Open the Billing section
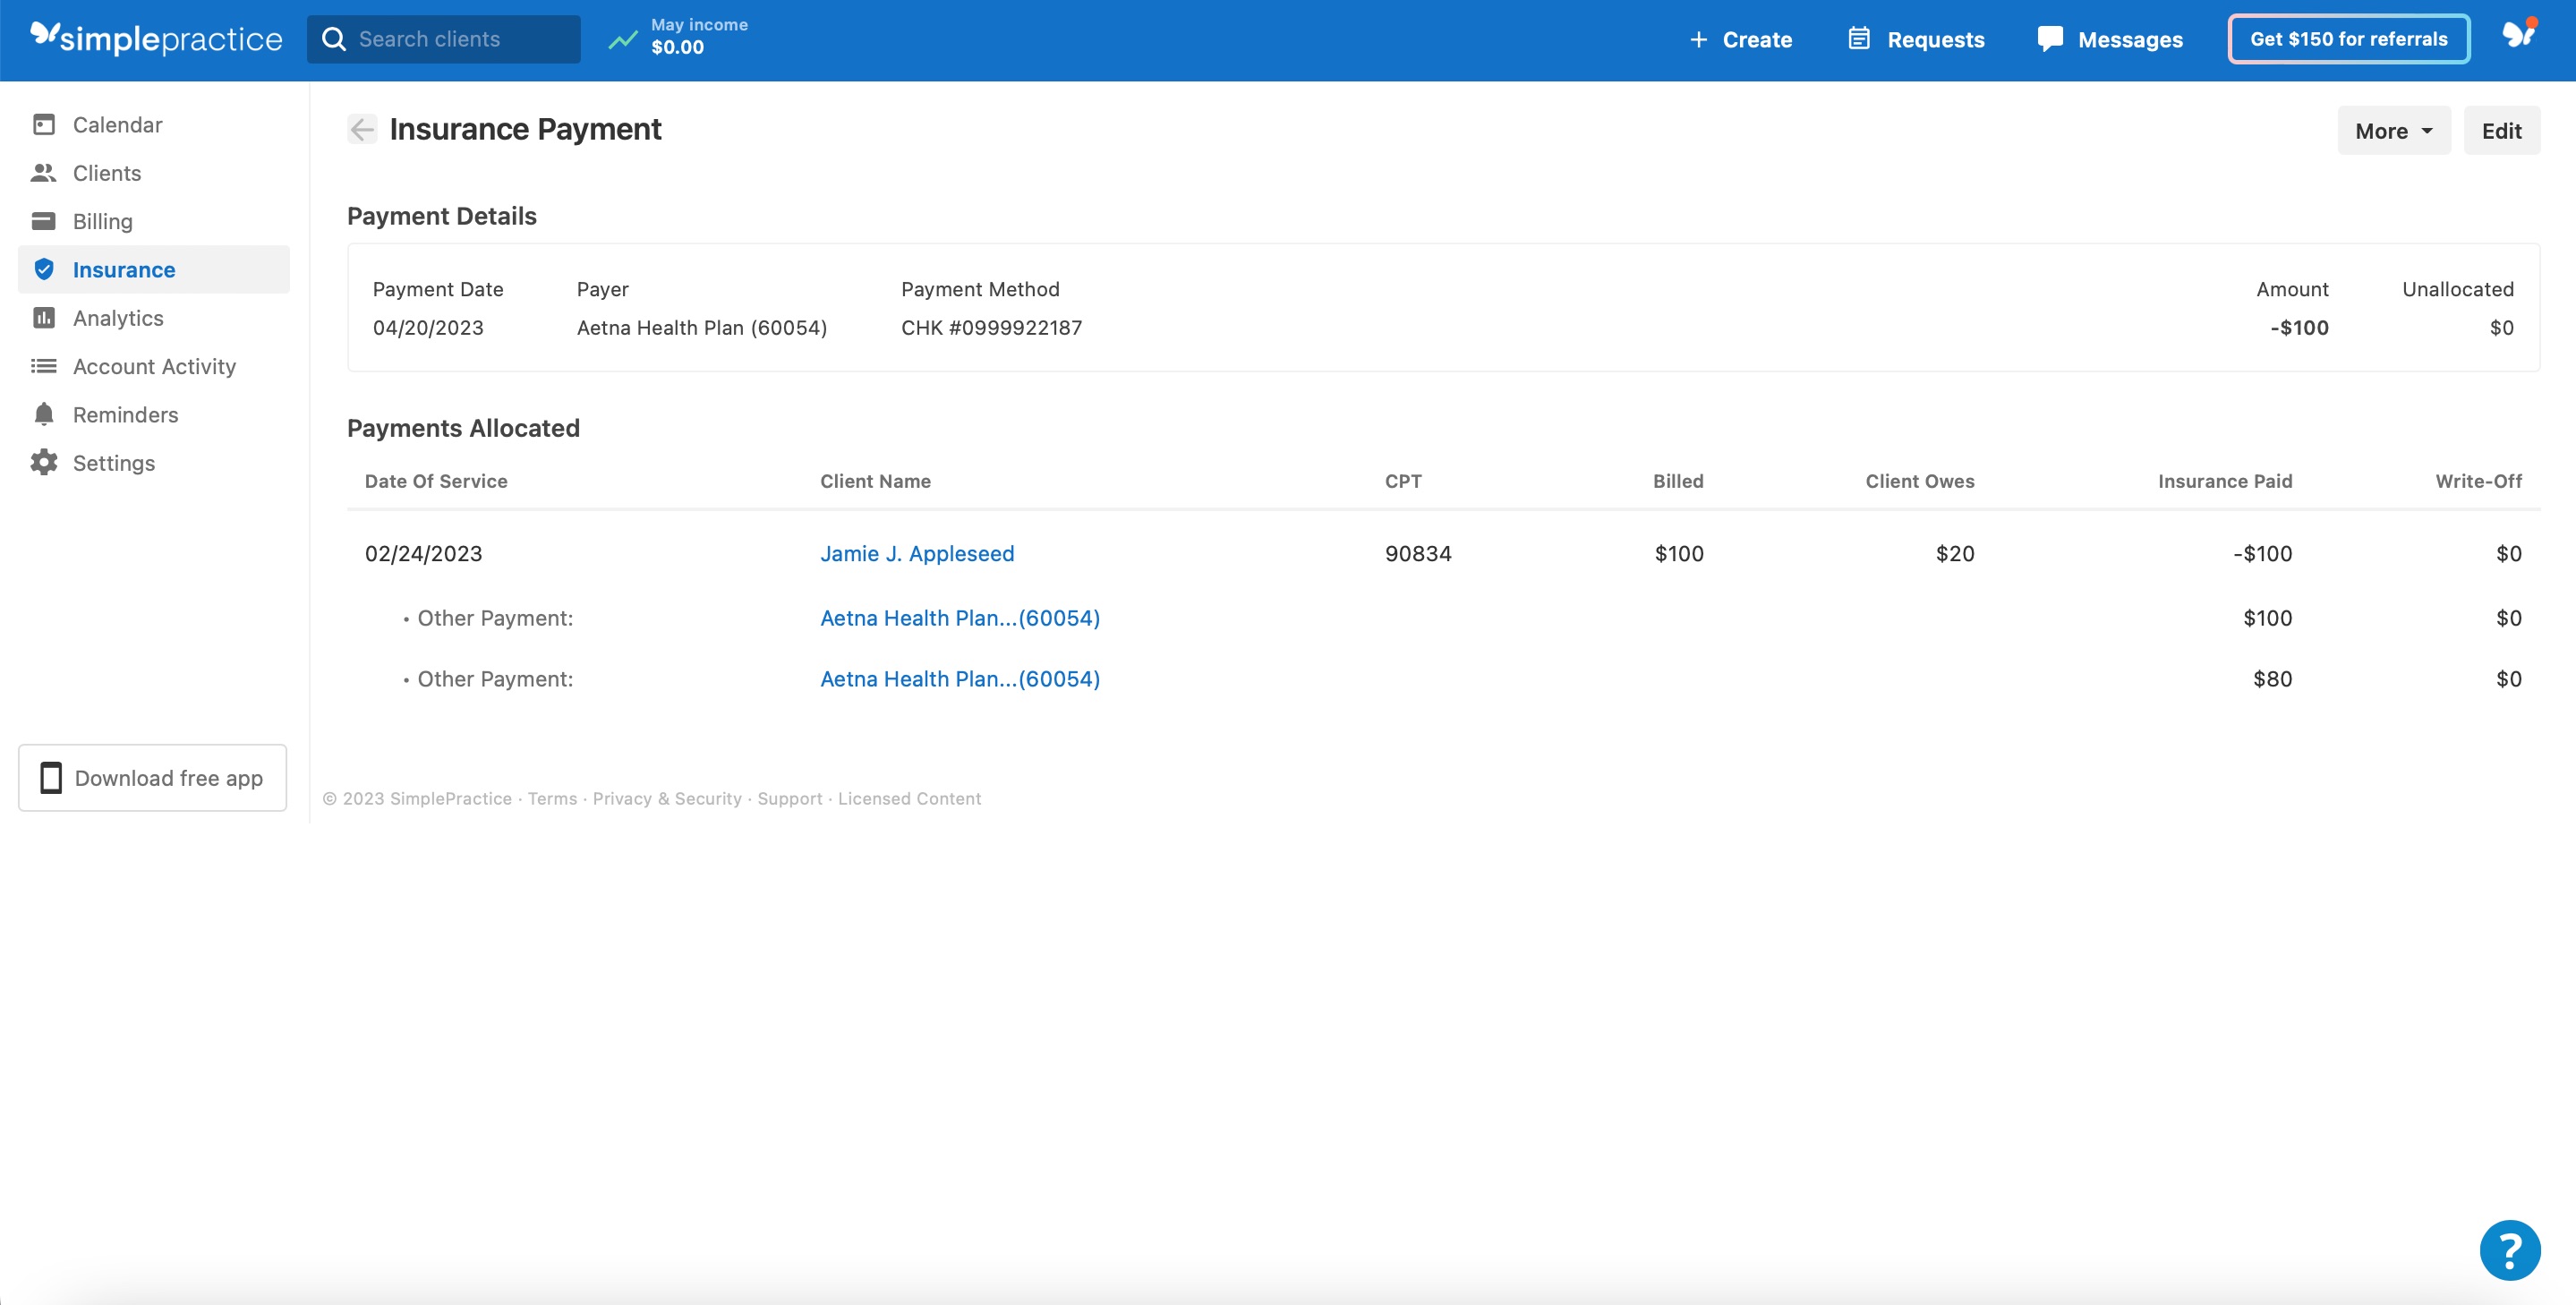The width and height of the screenshot is (2576, 1305). (102, 220)
